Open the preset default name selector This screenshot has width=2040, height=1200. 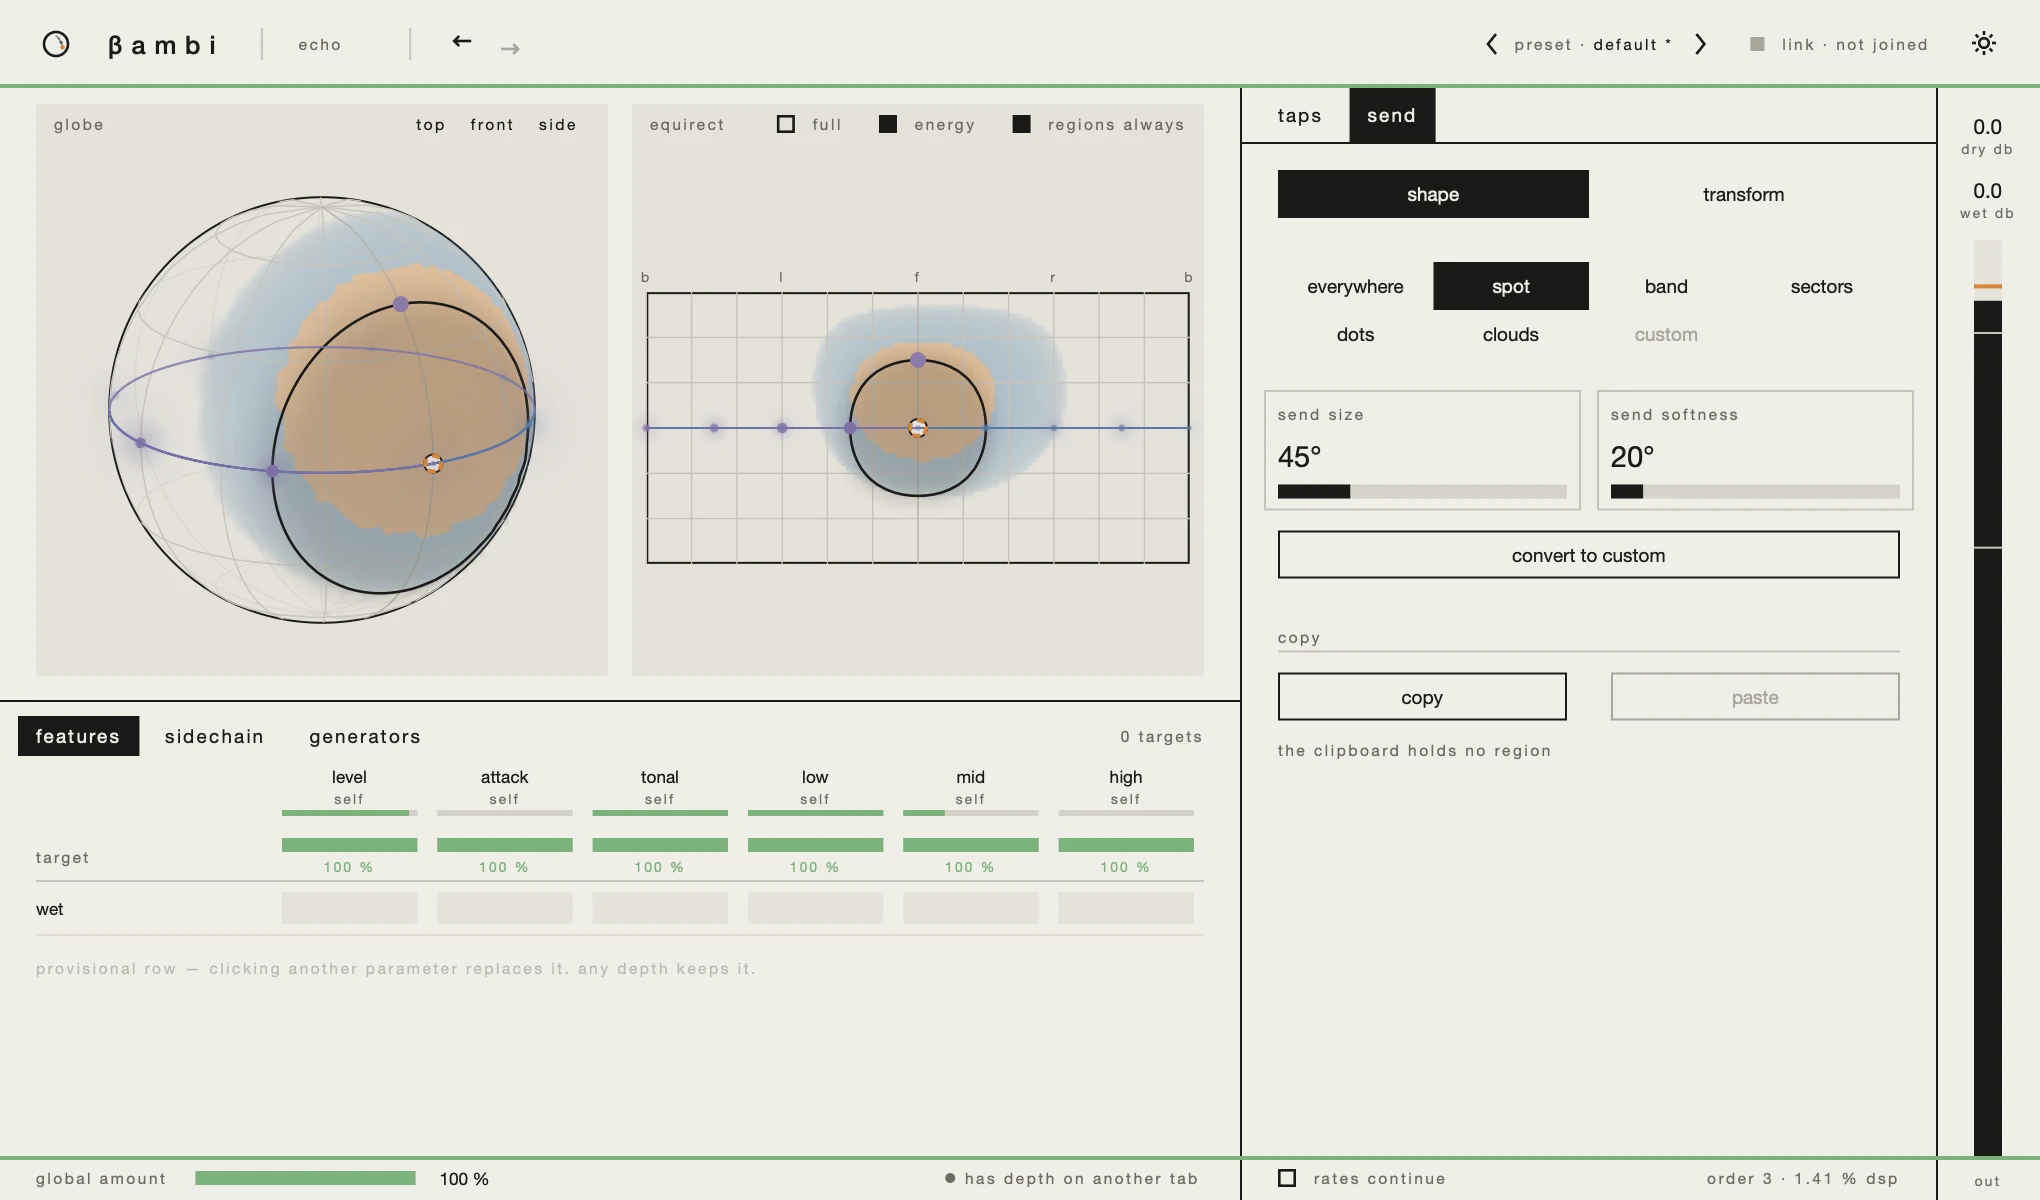1632,45
